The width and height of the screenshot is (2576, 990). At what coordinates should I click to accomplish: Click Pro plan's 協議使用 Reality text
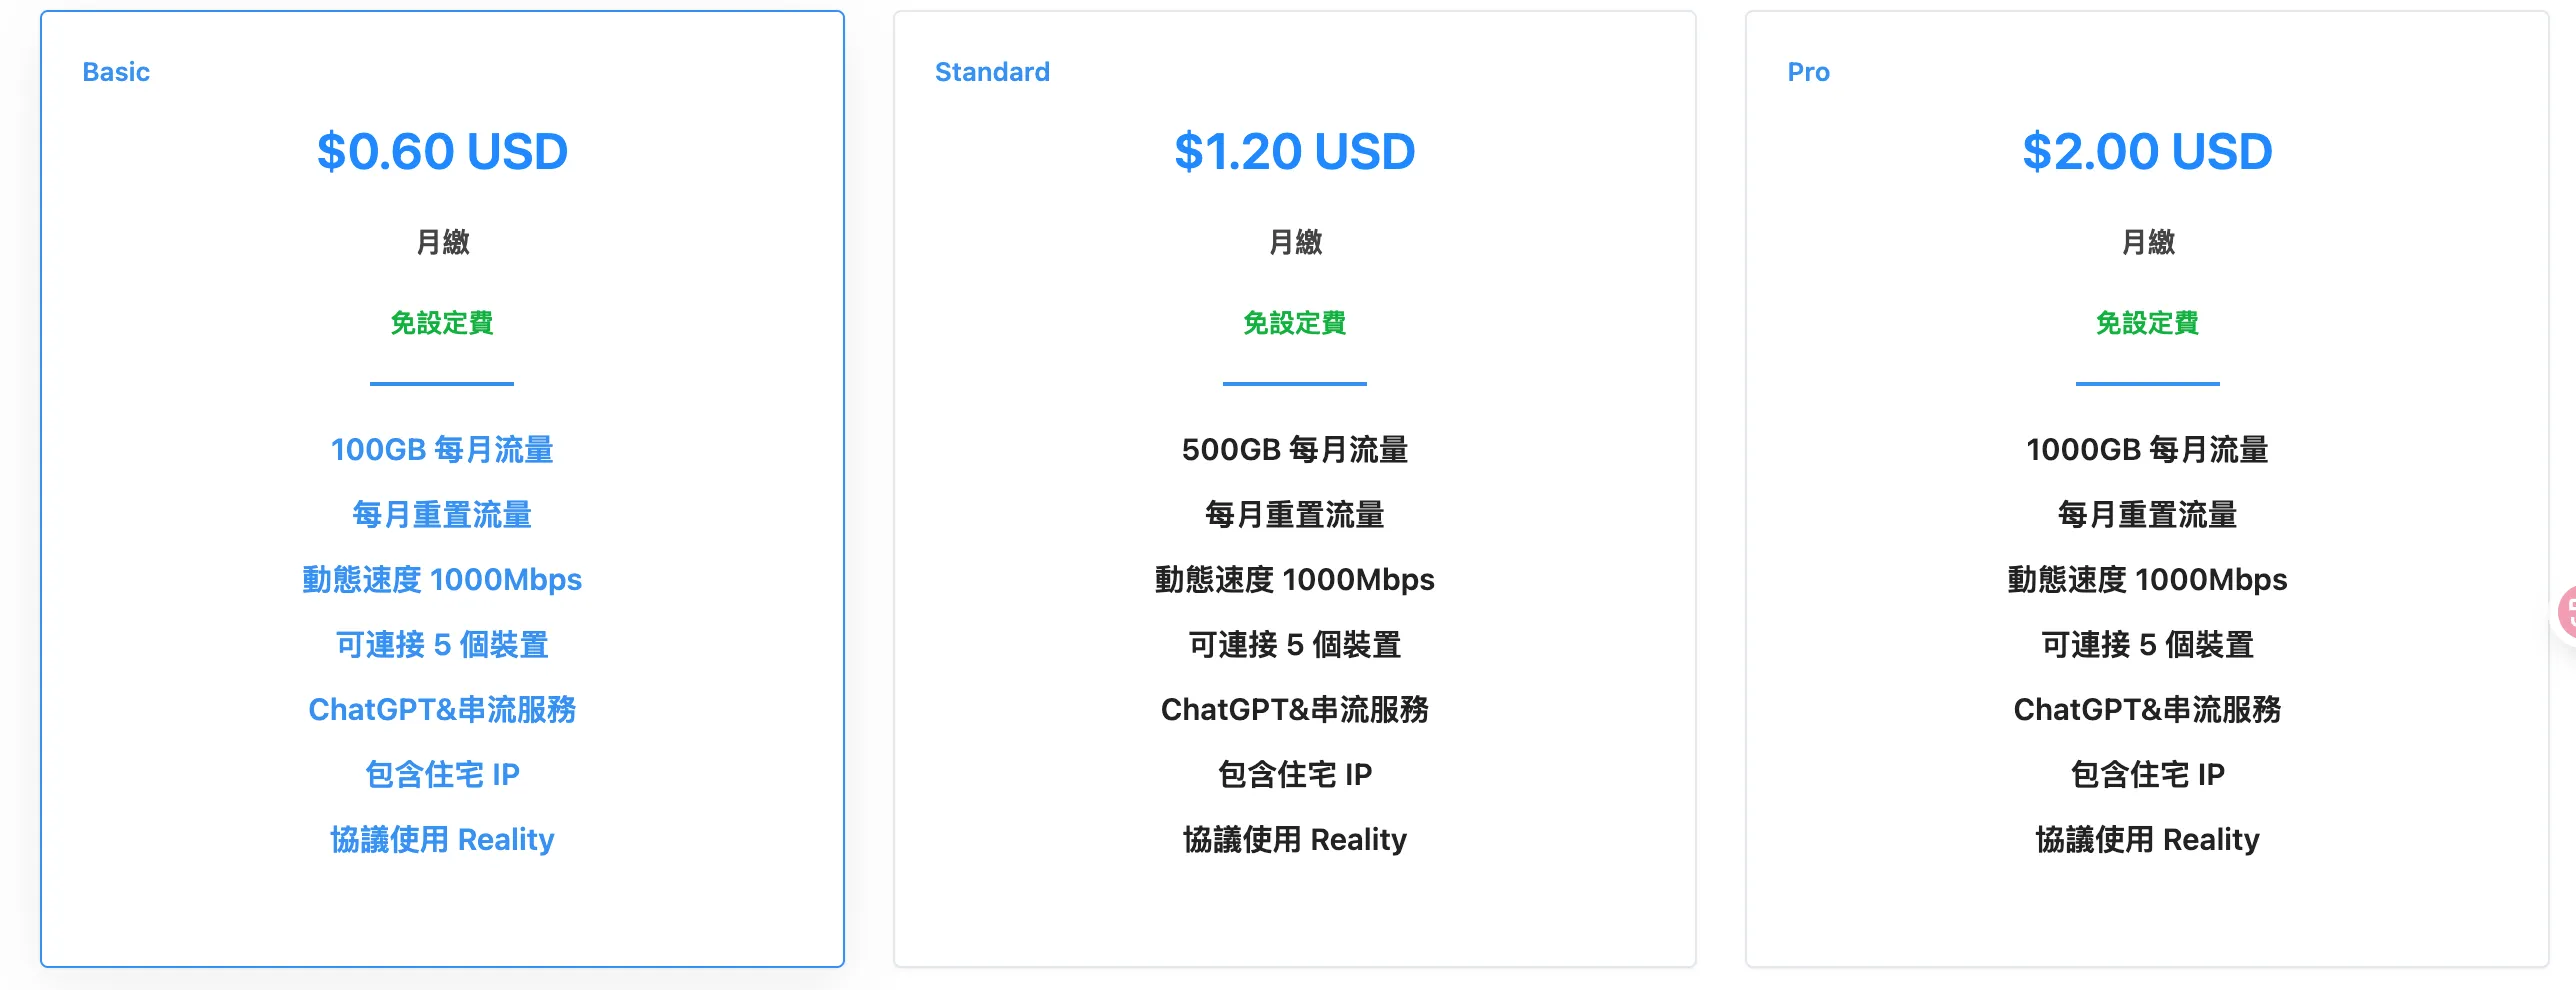[2147, 840]
